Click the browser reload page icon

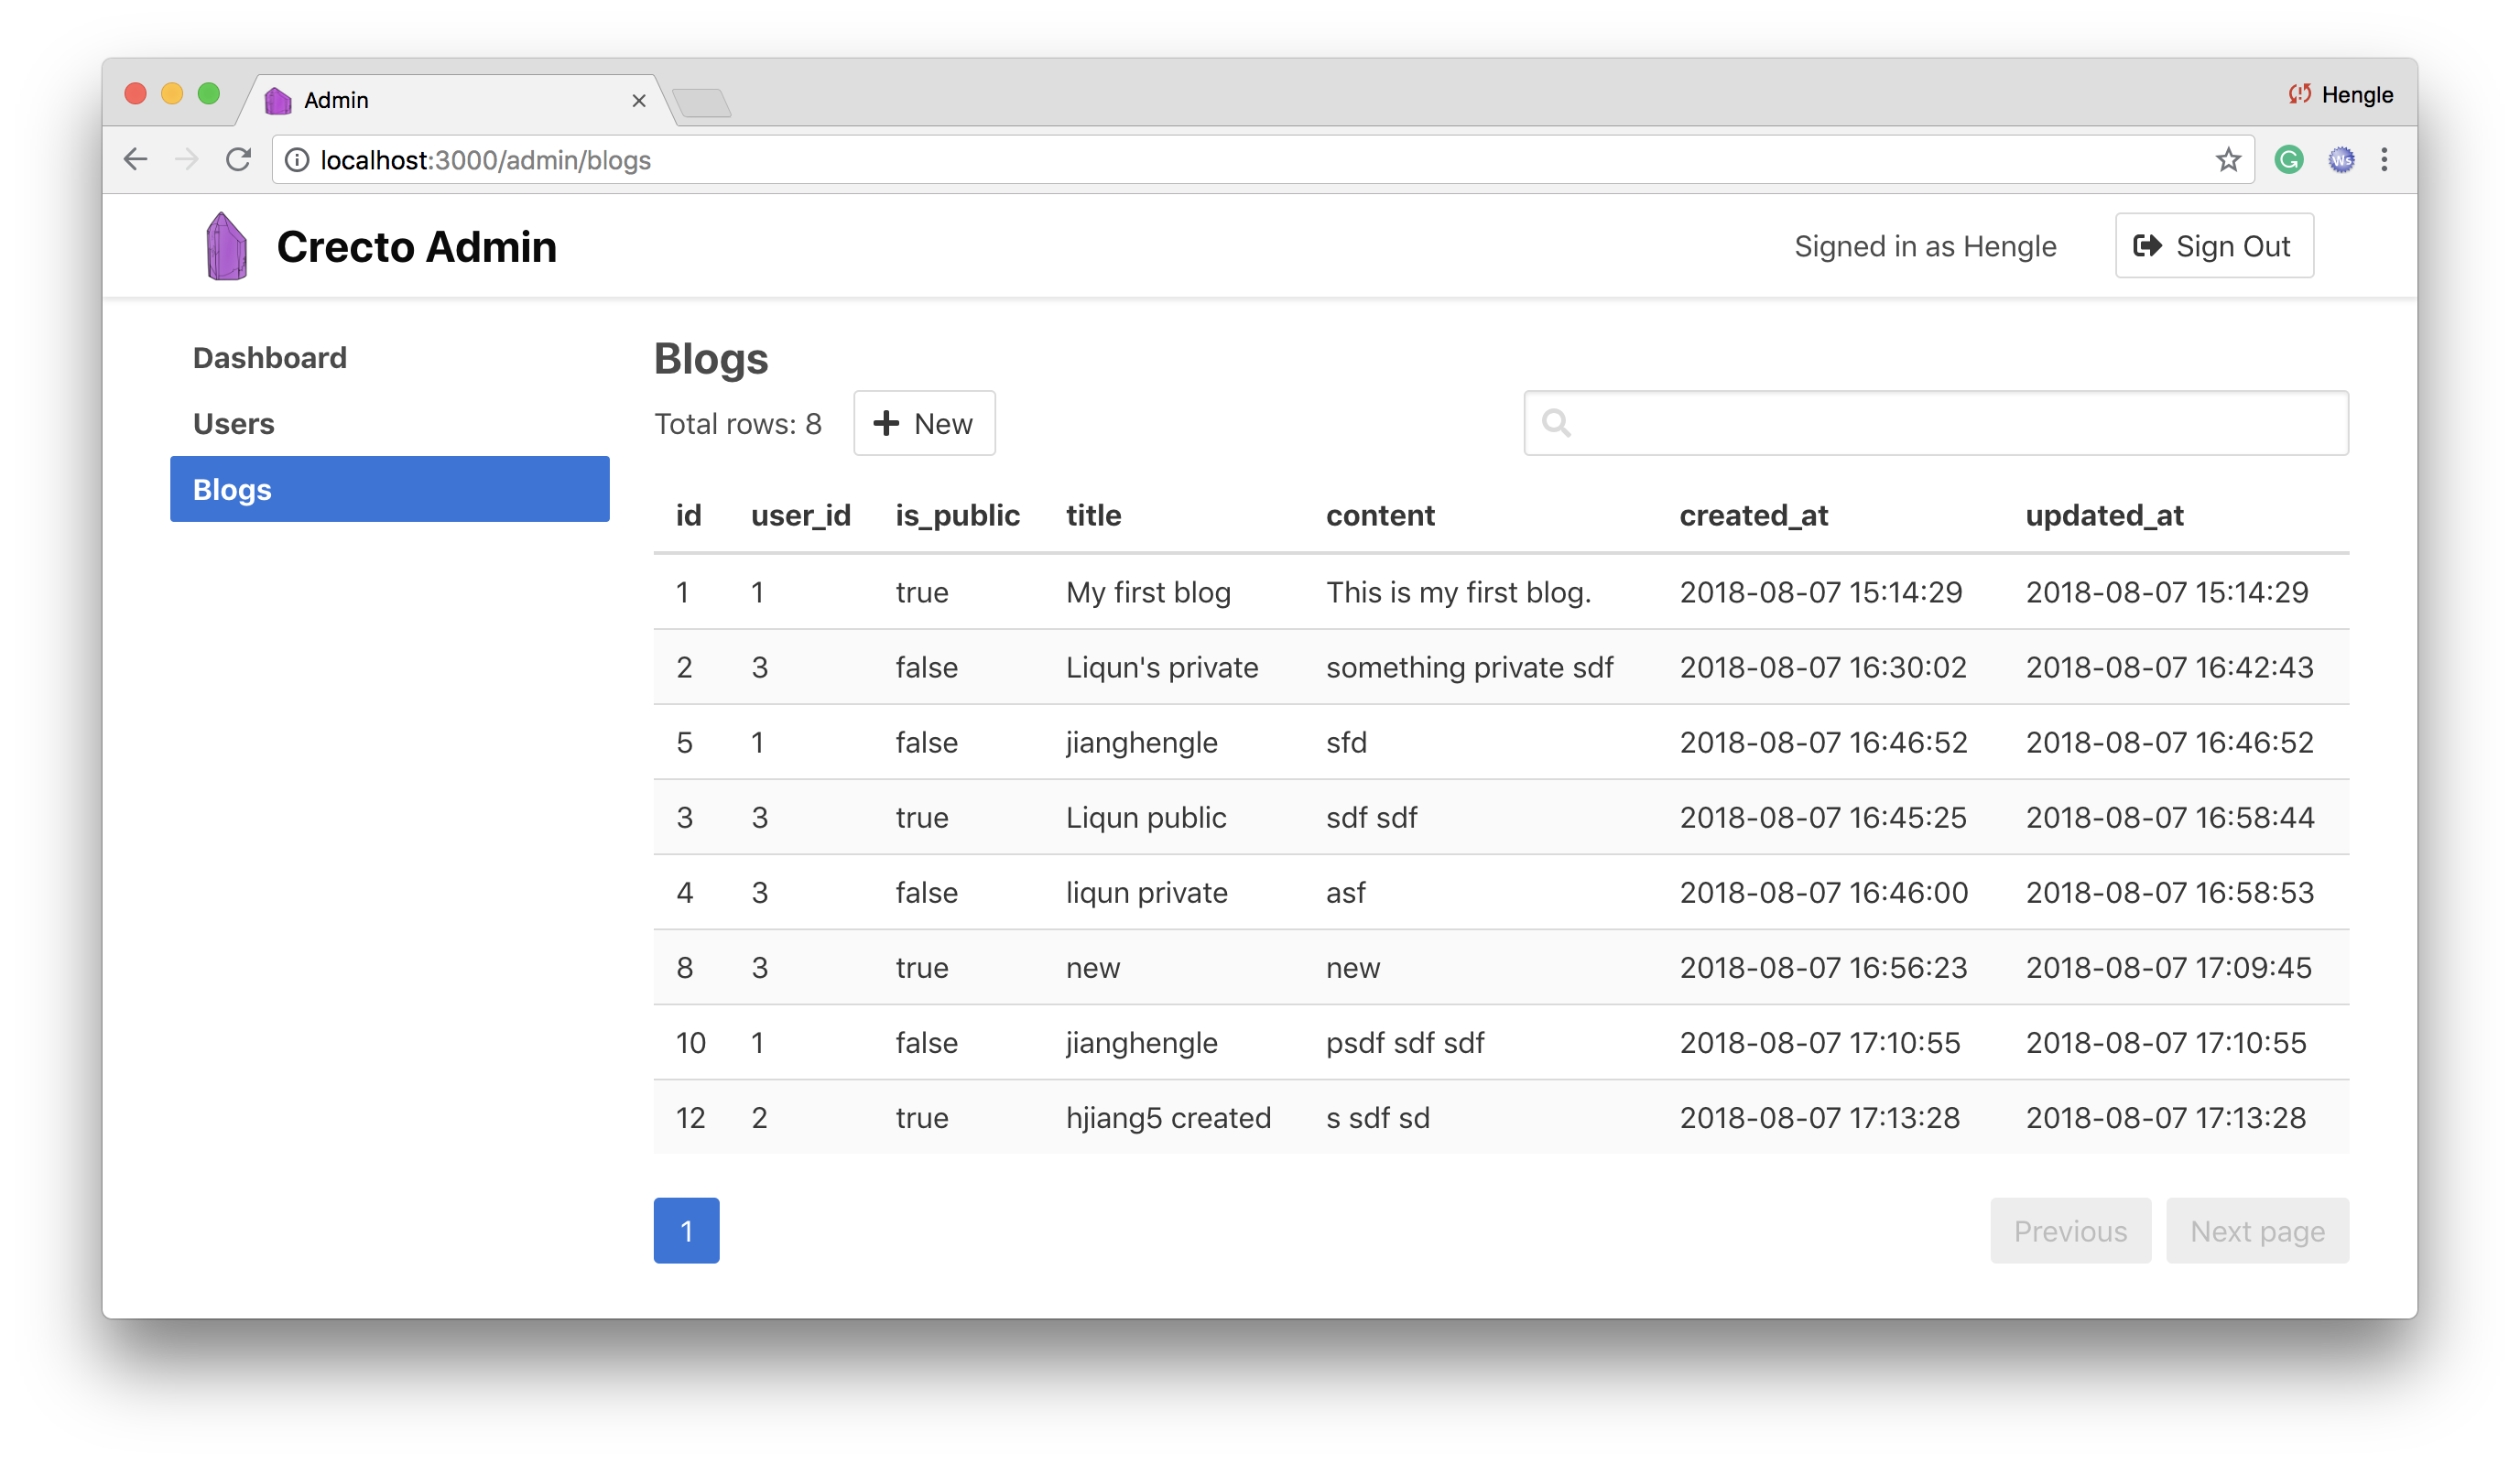pyautogui.click(x=238, y=159)
